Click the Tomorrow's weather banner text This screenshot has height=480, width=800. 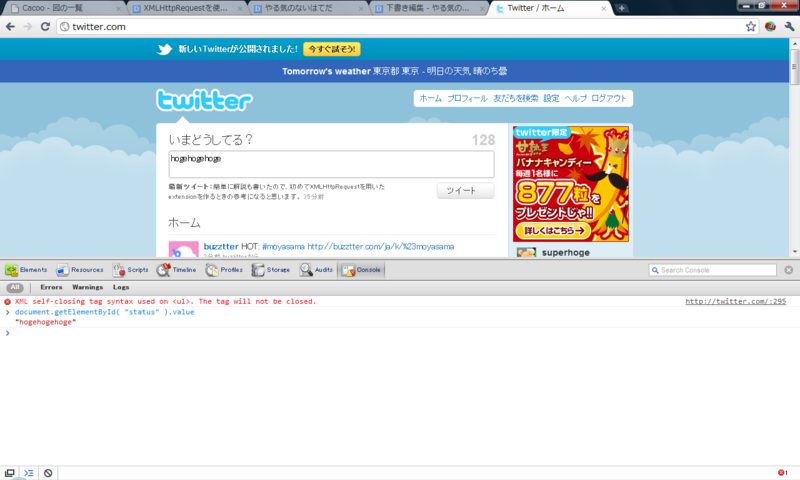(x=394, y=71)
